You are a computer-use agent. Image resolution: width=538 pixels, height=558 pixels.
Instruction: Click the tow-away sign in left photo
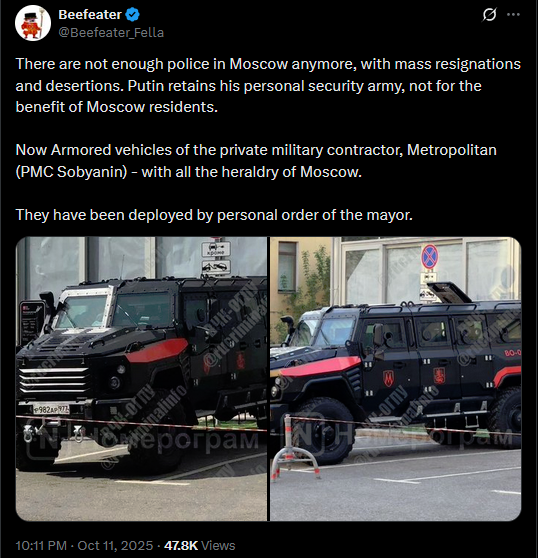point(216,267)
